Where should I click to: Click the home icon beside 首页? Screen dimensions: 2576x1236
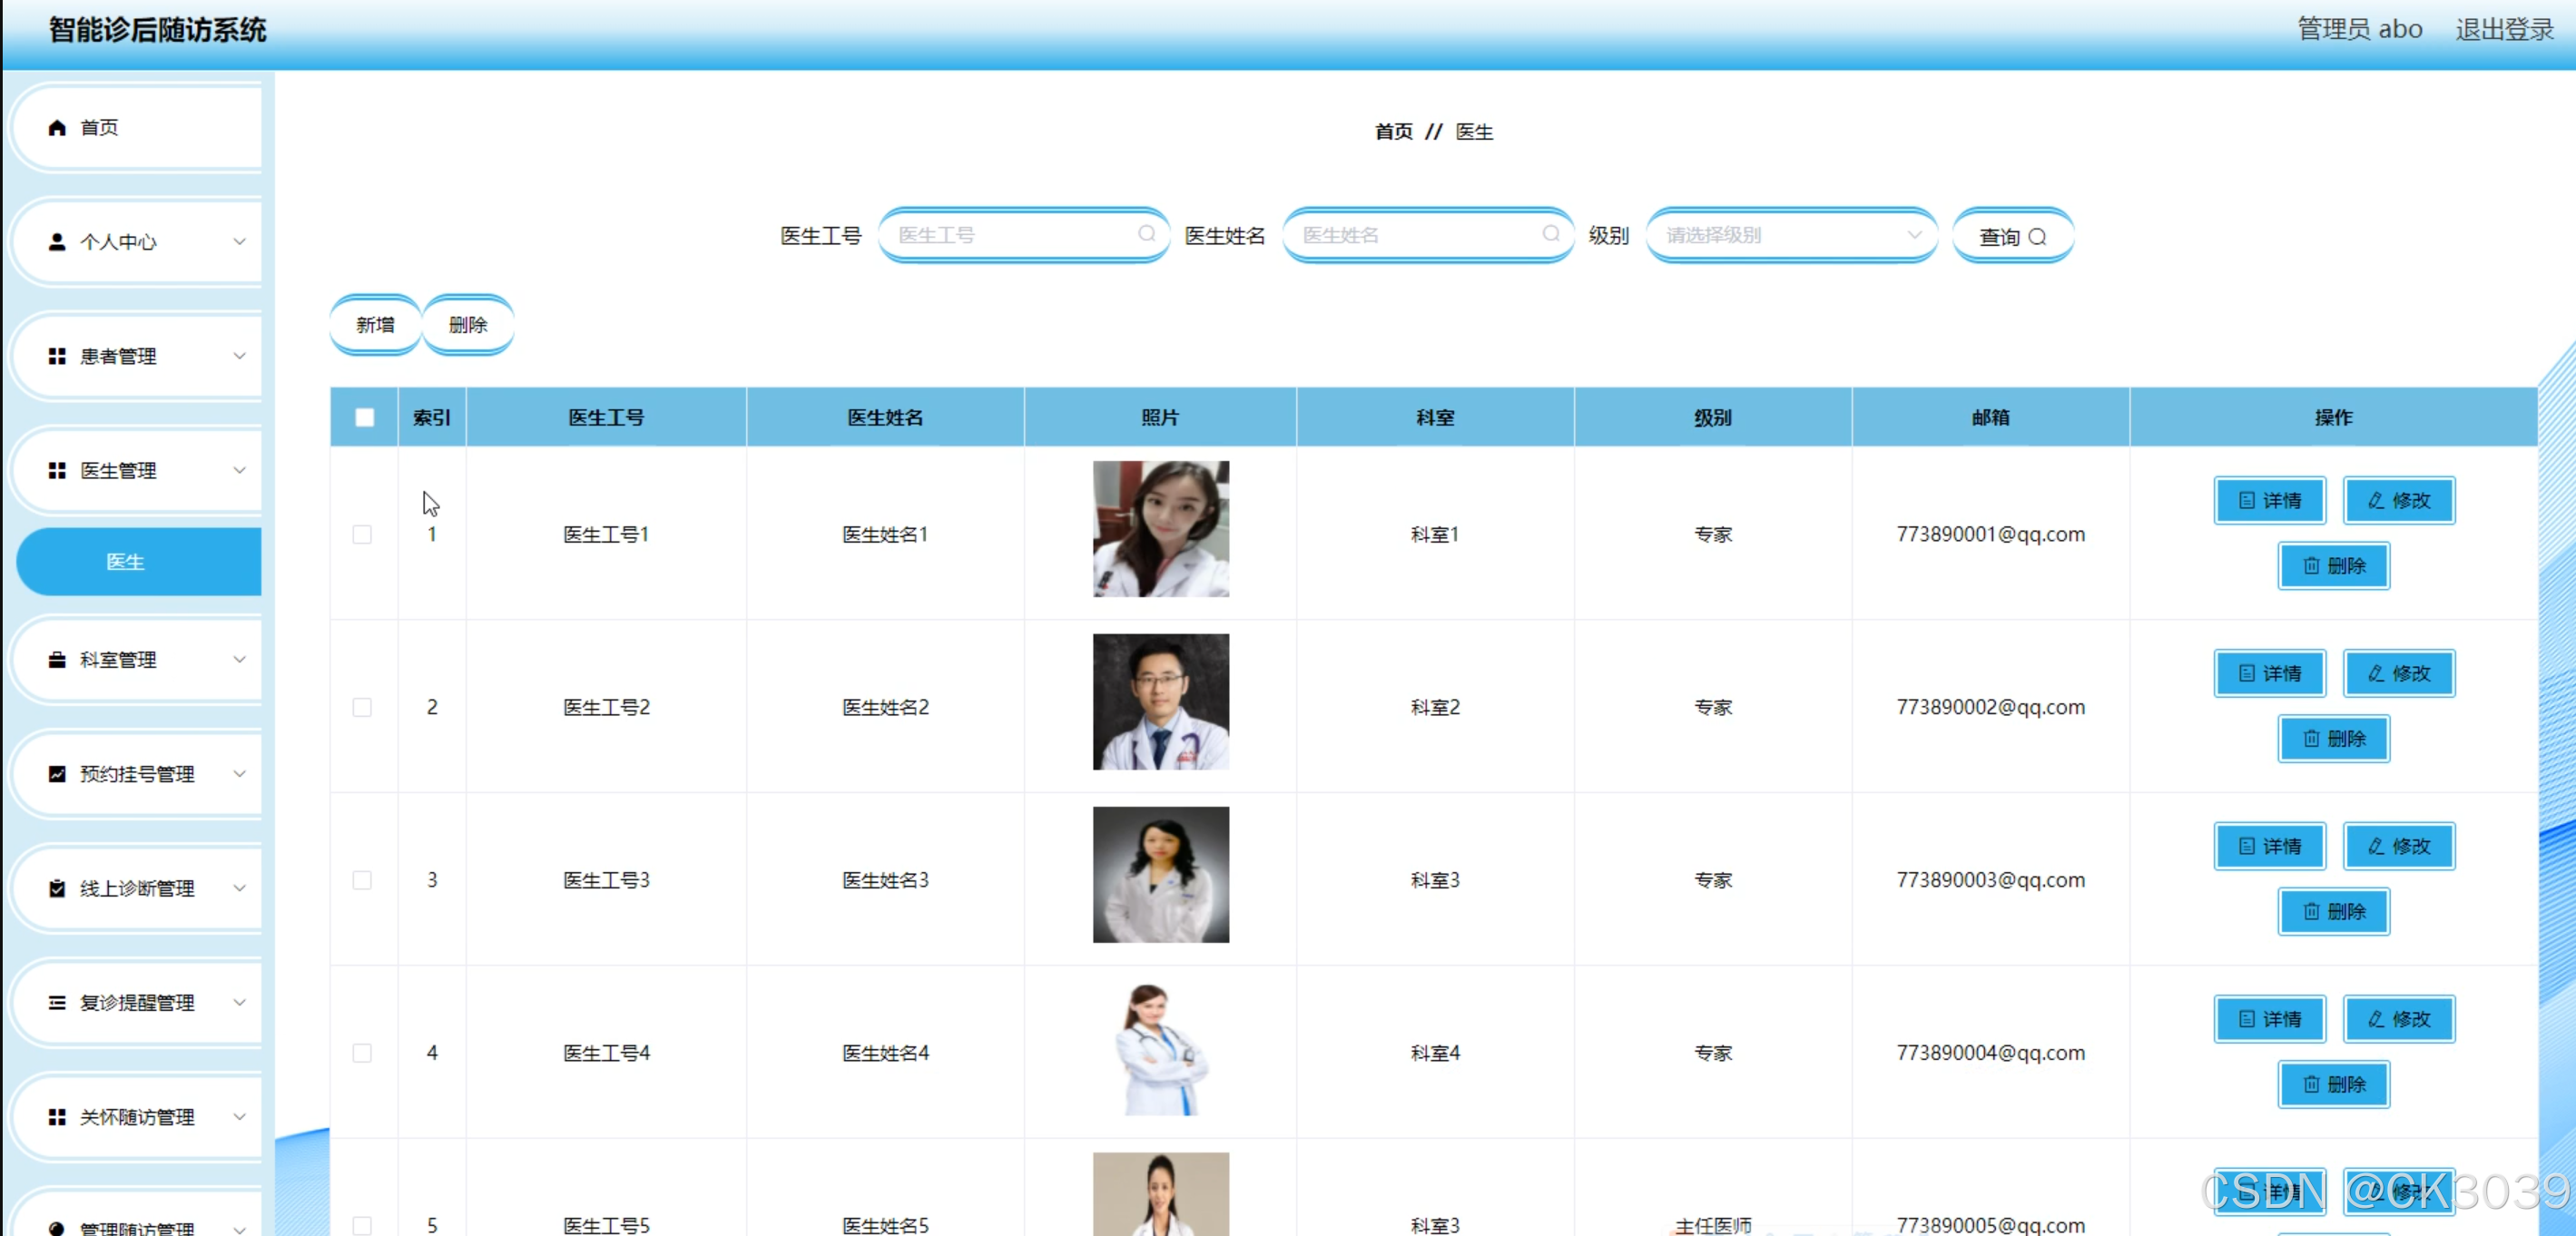pos(57,128)
